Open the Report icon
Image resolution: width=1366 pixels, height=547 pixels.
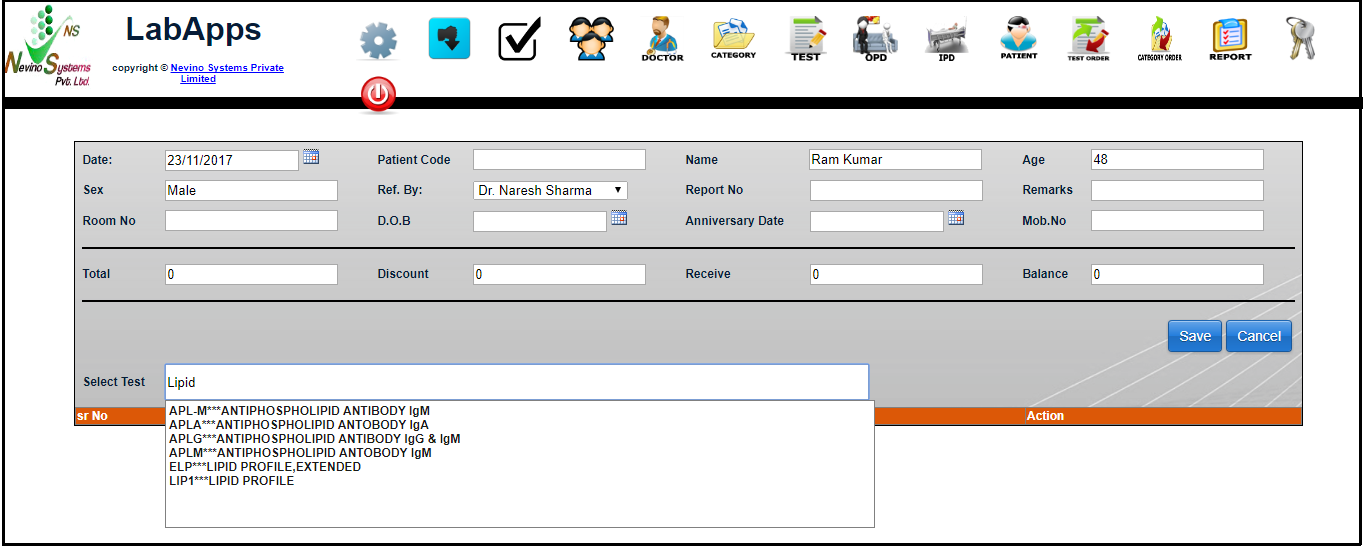click(x=1230, y=39)
